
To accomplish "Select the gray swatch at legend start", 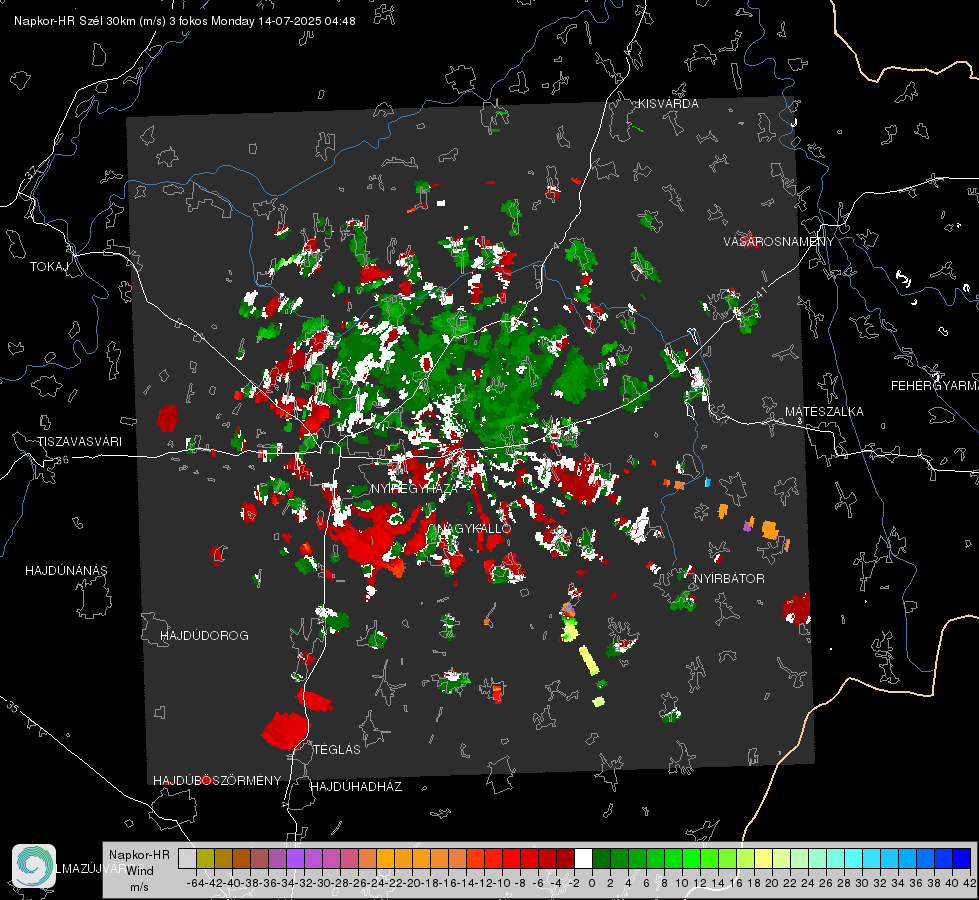I will pos(187,859).
